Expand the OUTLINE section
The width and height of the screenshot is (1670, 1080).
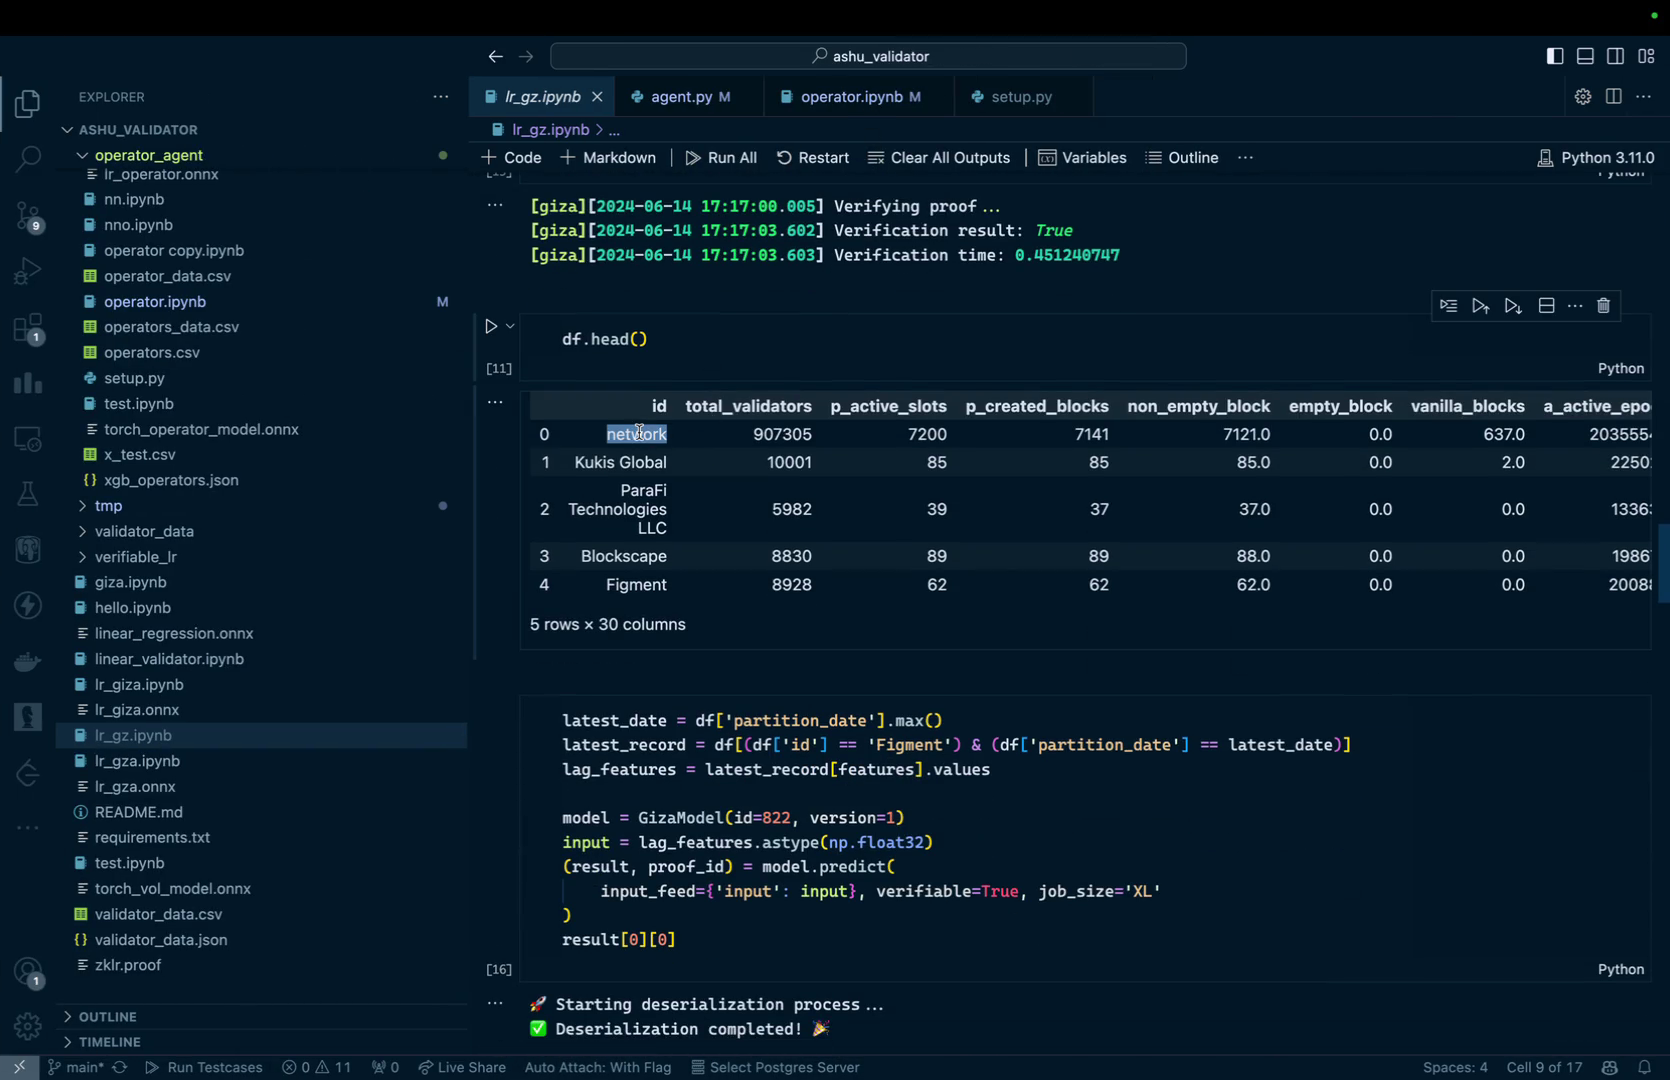[x=107, y=1017]
